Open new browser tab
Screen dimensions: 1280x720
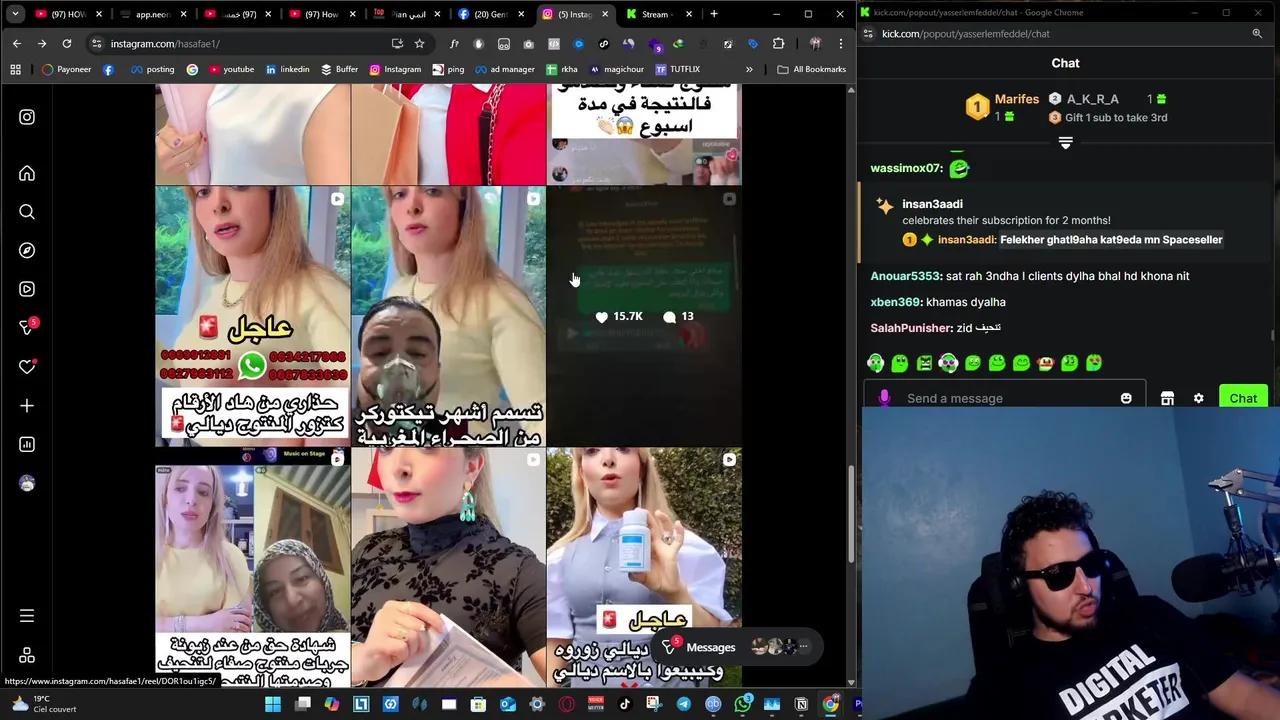click(x=713, y=14)
